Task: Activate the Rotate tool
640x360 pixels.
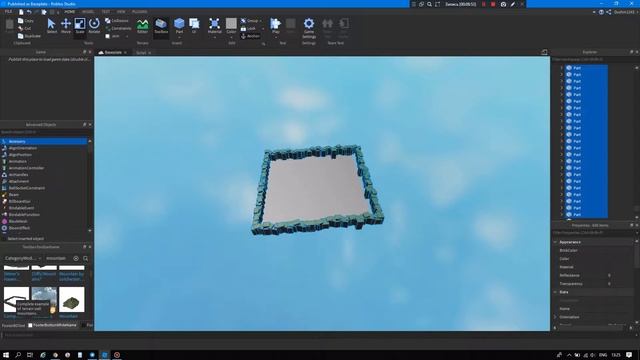Action: 94,26
